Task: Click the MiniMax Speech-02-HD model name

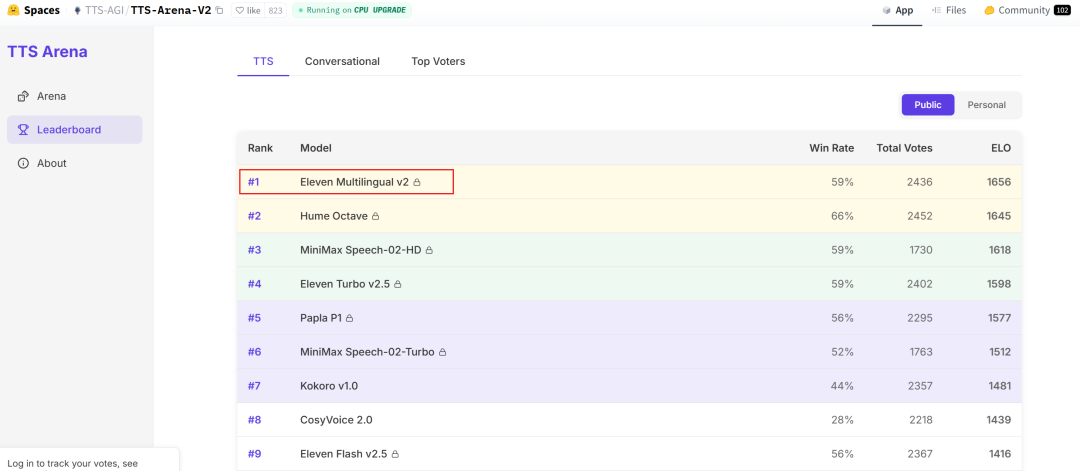Action: tap(361, 250)
